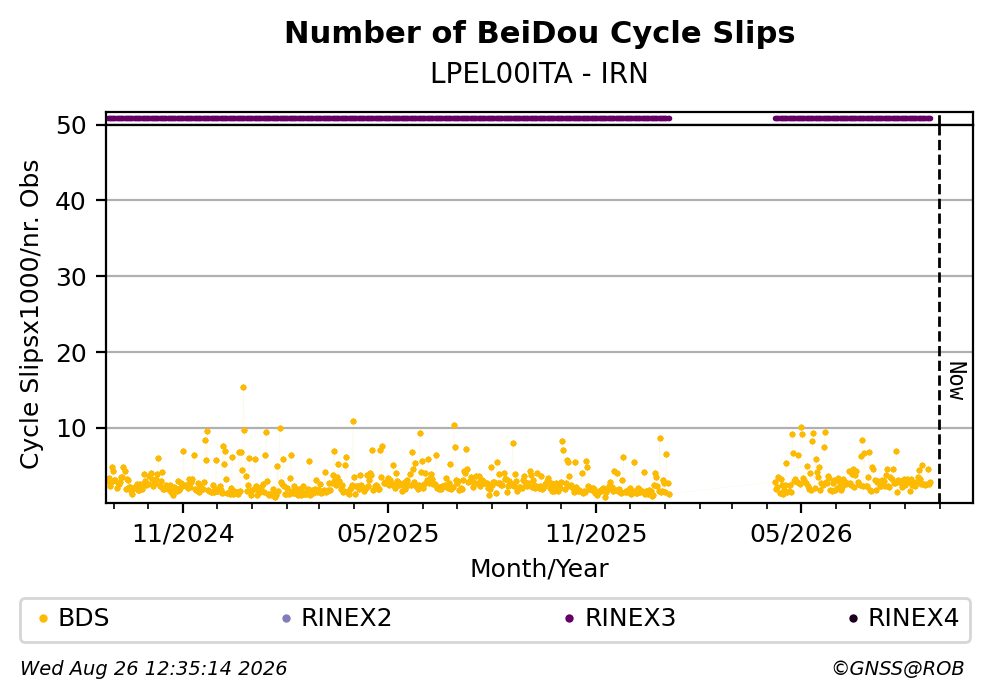Click the RINEX2 legend dot
This screenshot has height=699, width=993.
click(286, 619)
